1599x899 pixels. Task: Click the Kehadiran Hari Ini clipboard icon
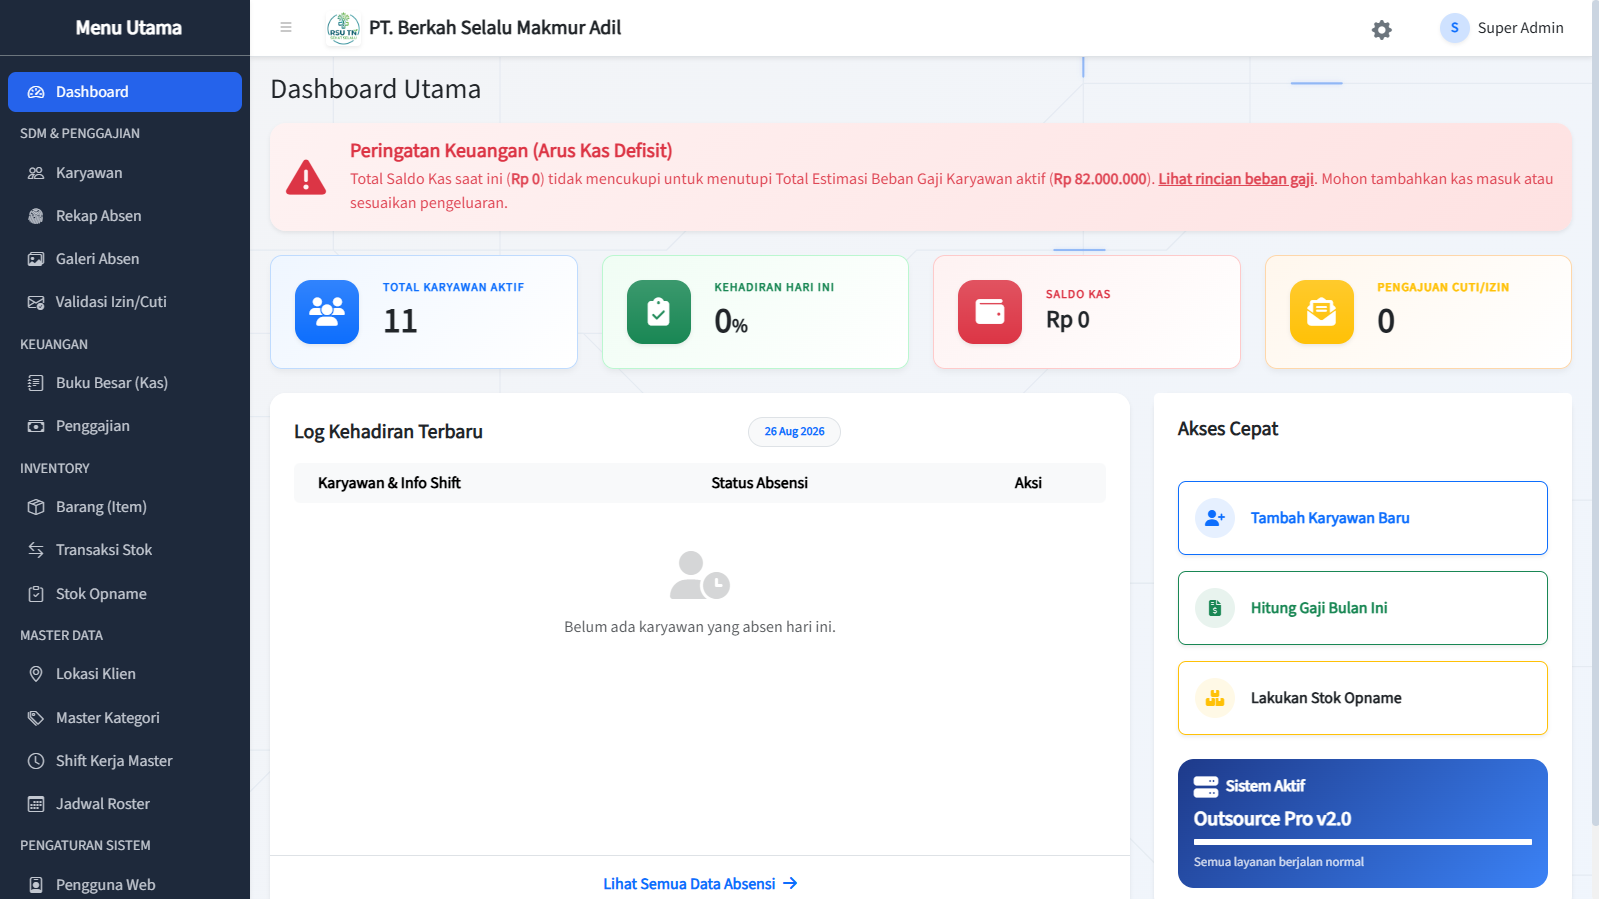pyautogui.click(x=659, y=312)
